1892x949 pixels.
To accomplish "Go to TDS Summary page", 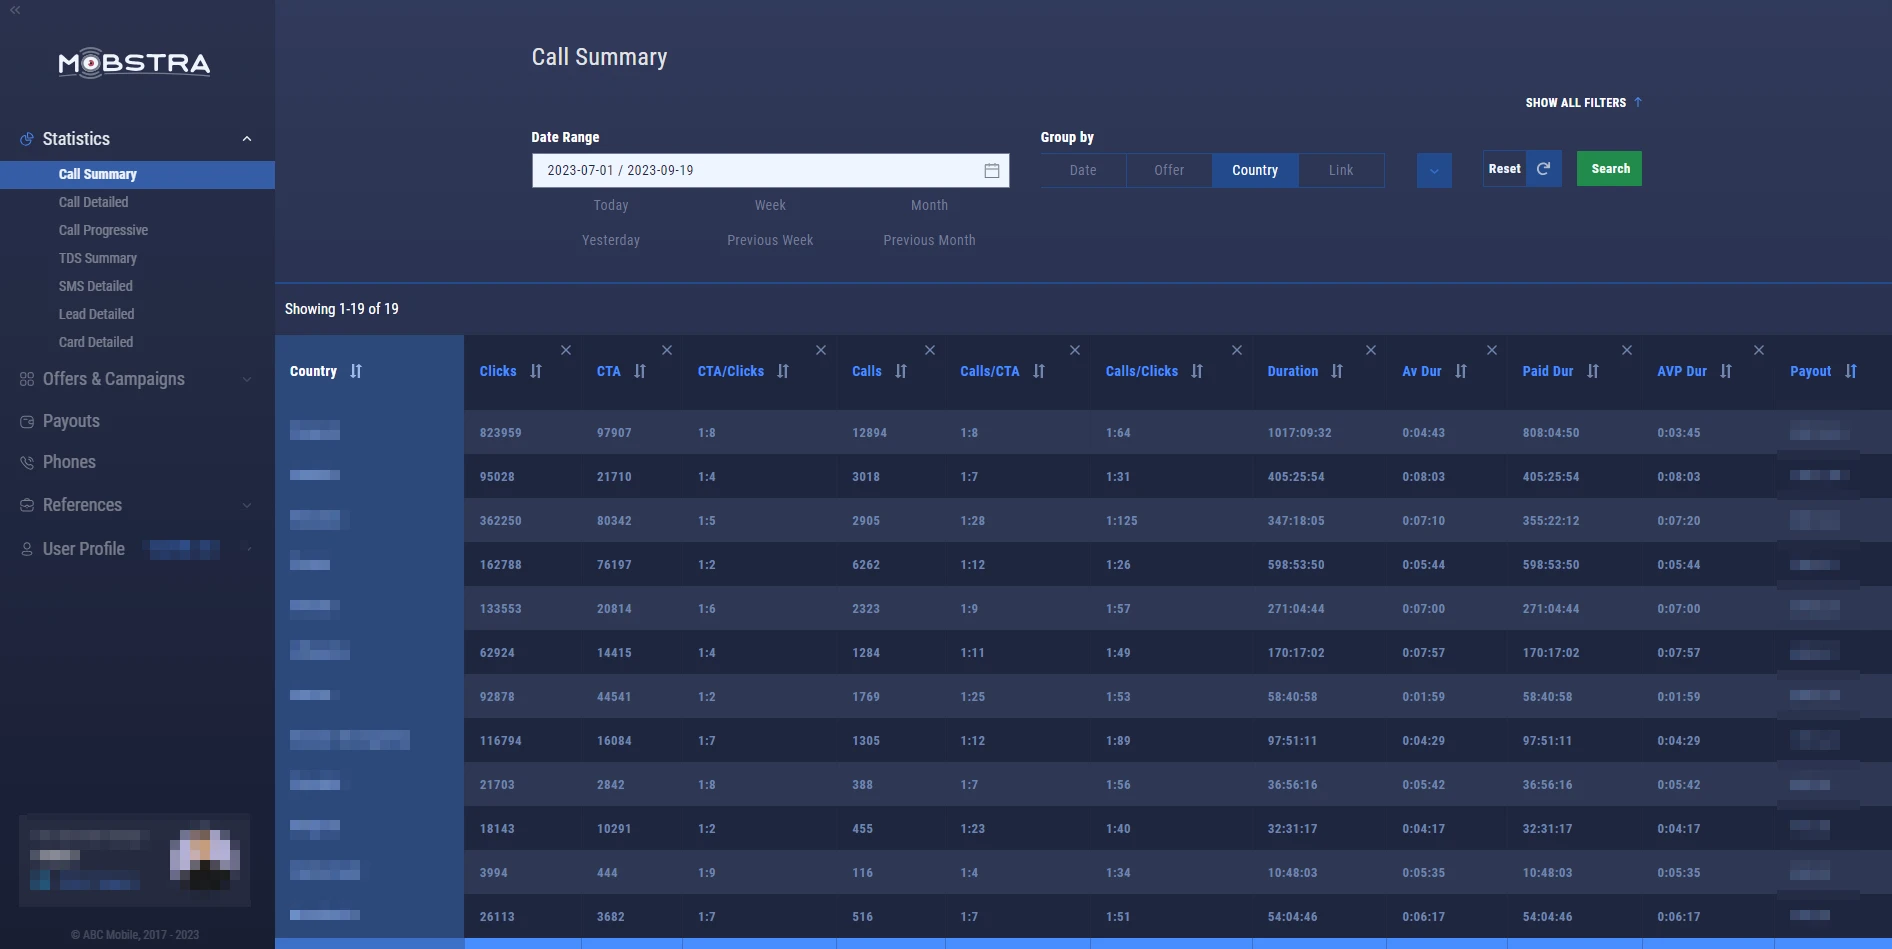I will pyautogui.click(x=98, y=258).
